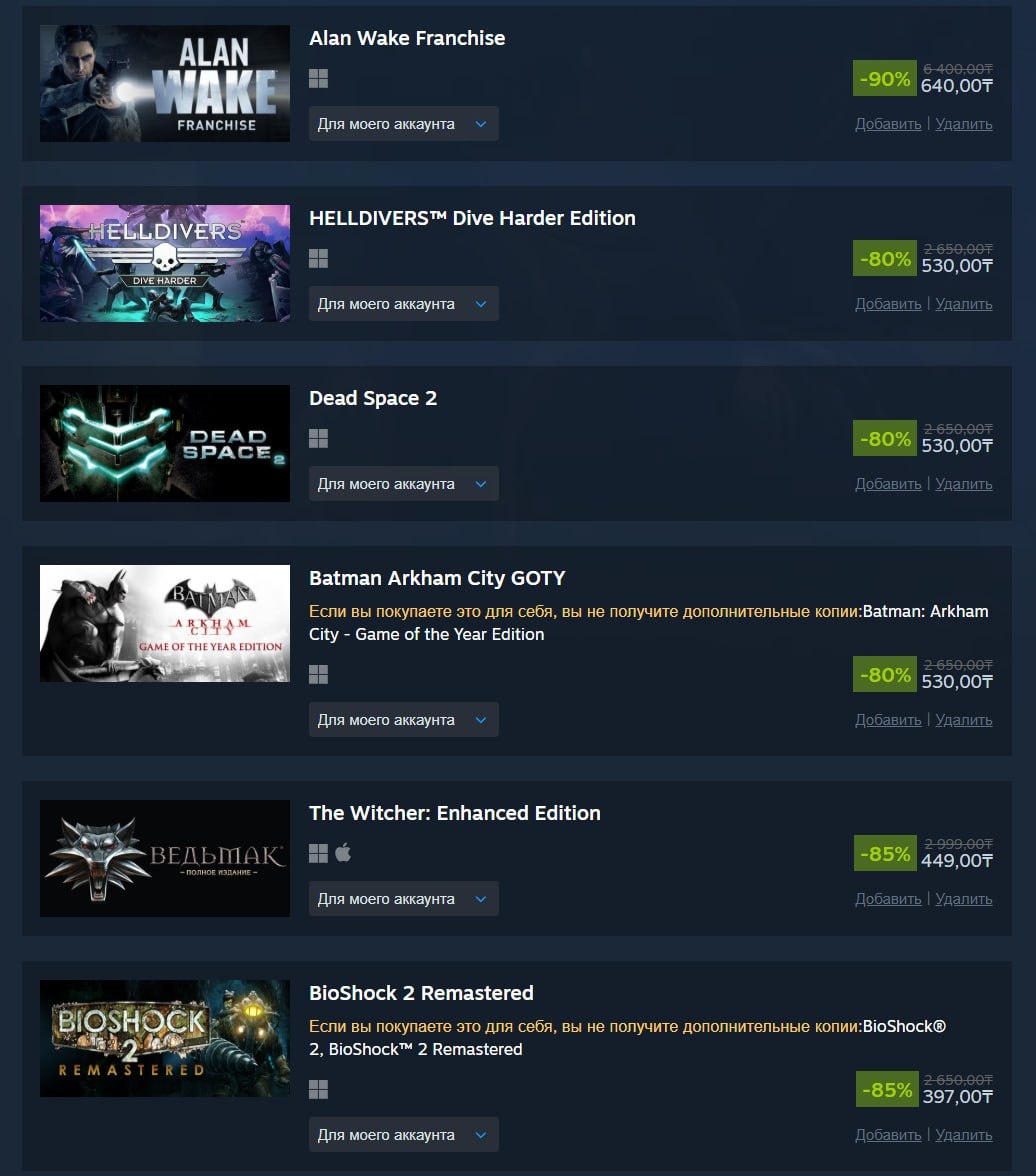The width and height of the screenshot is (1036, 1176).
Task: Click the -90% discount badge for Alan Wake
Action: (884, 78)
